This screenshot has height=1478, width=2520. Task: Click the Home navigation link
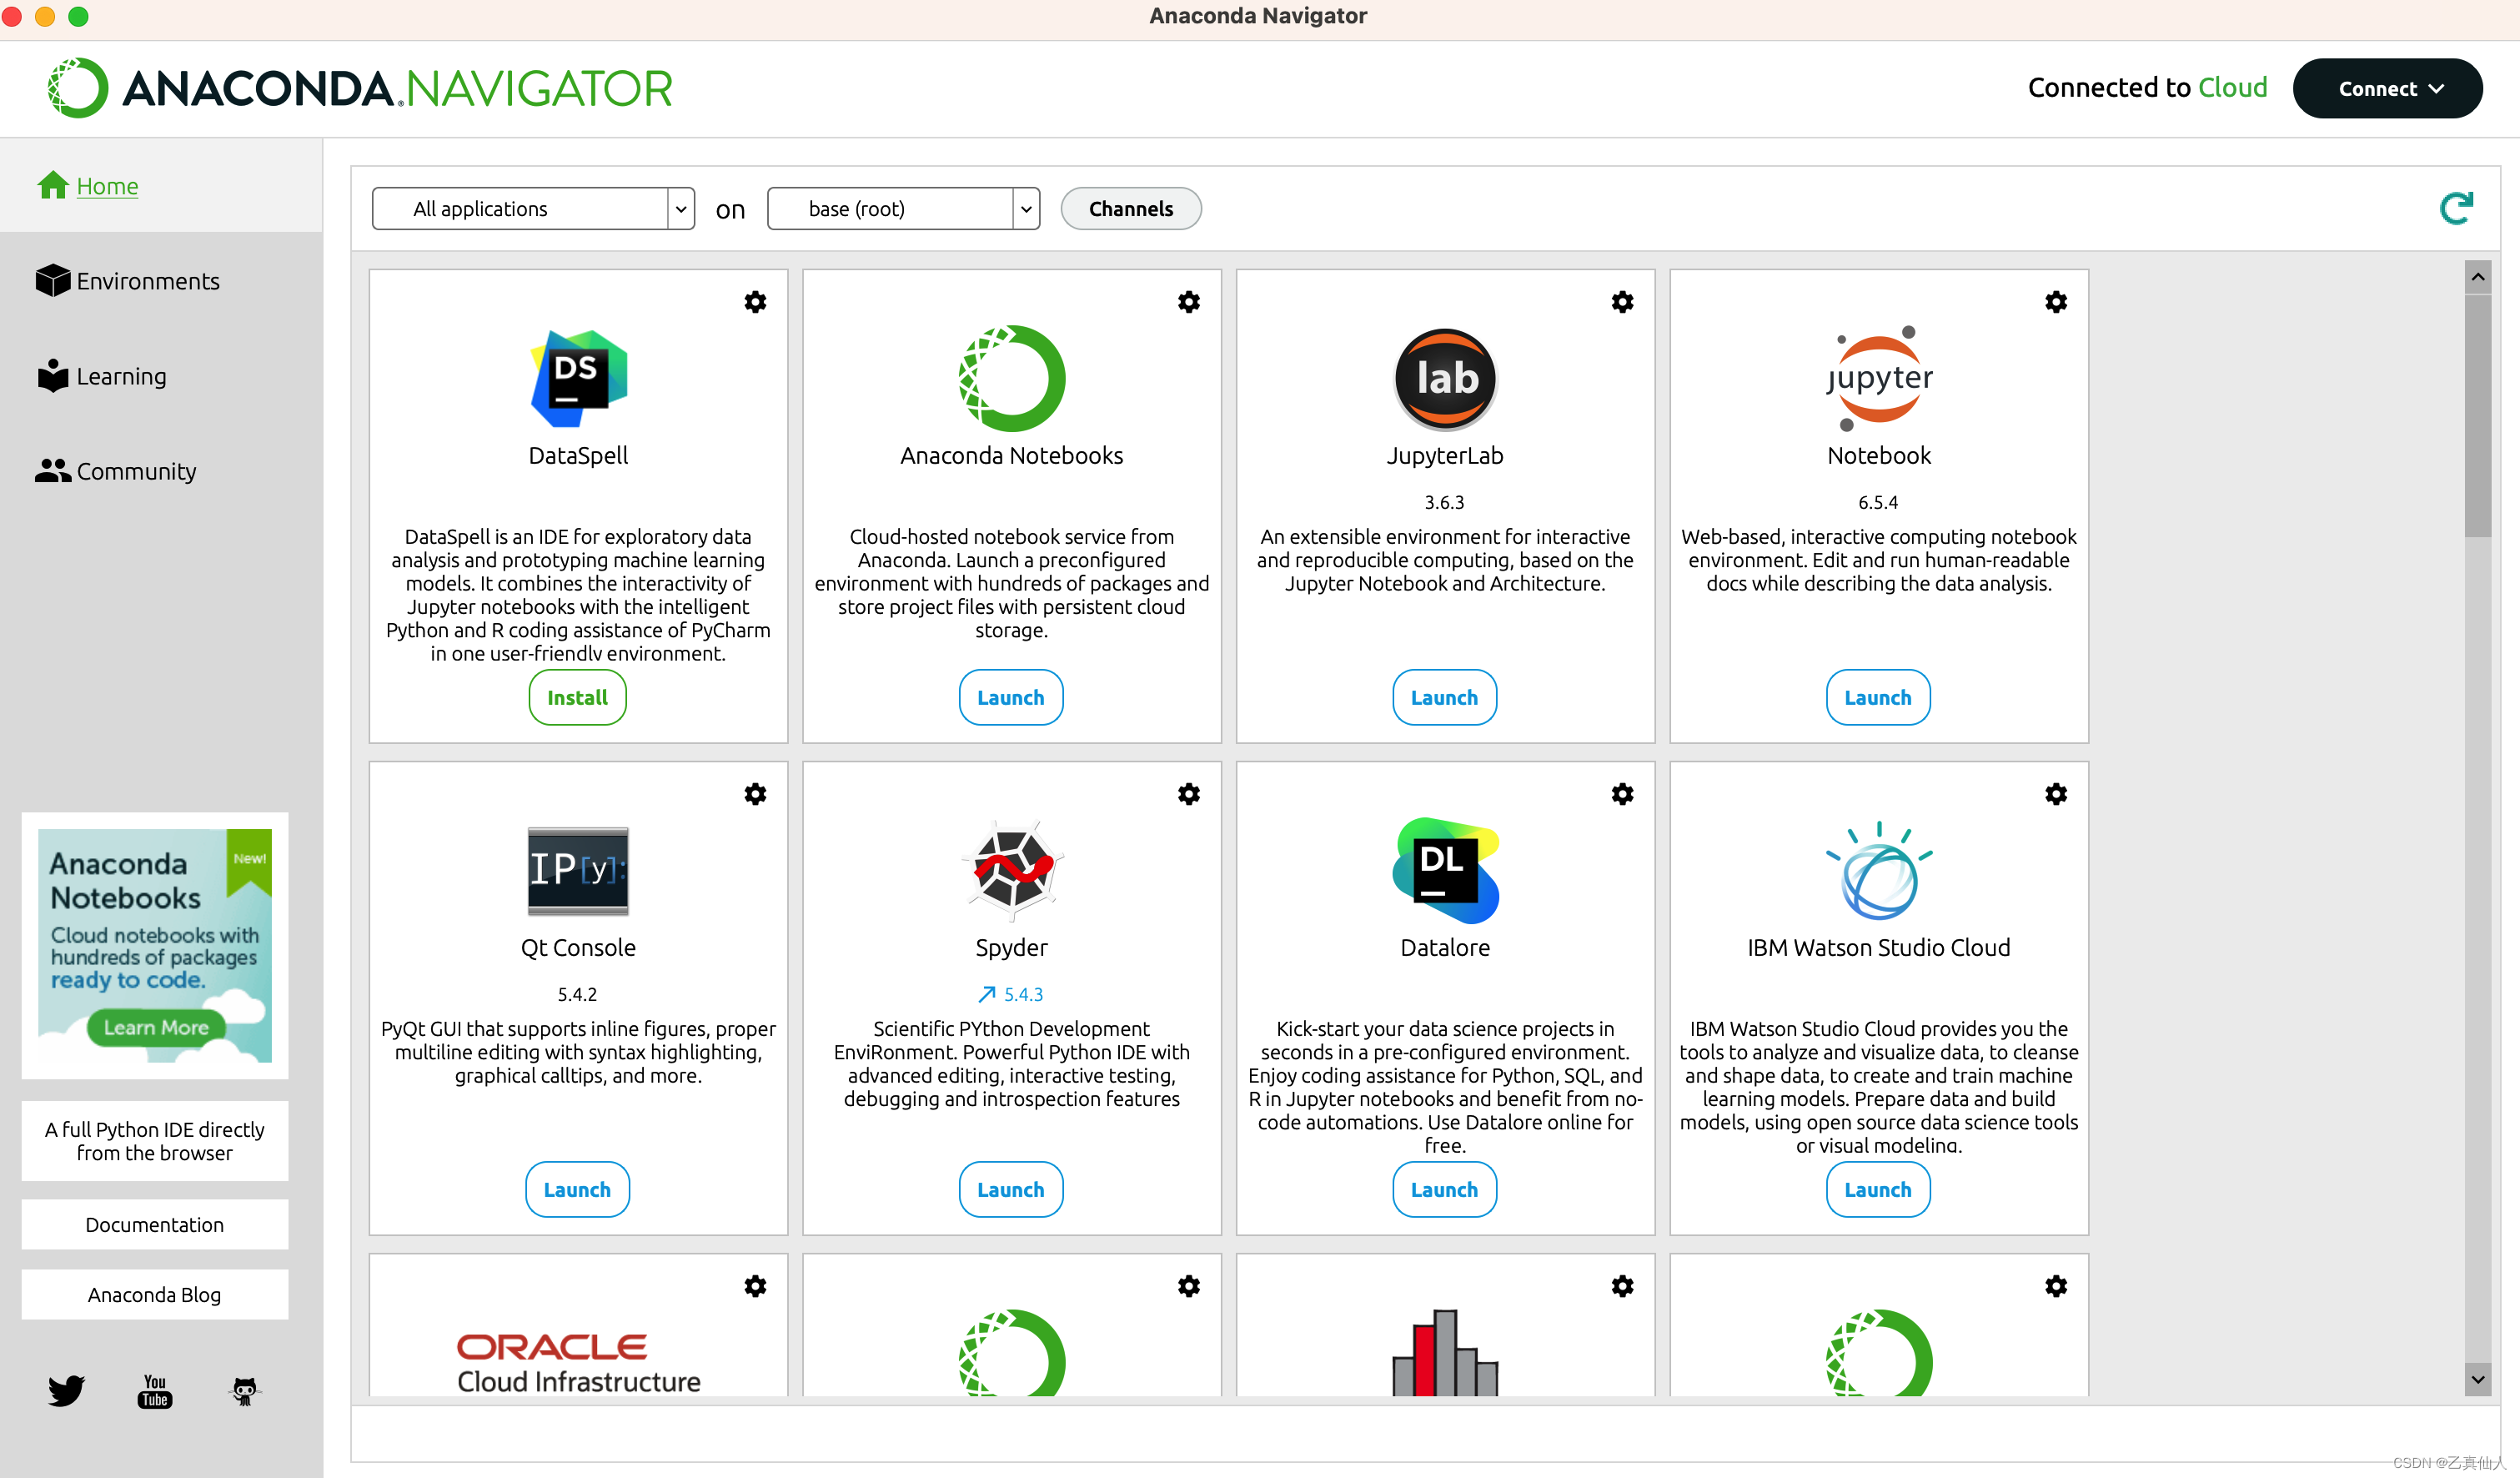pos(106,185)
